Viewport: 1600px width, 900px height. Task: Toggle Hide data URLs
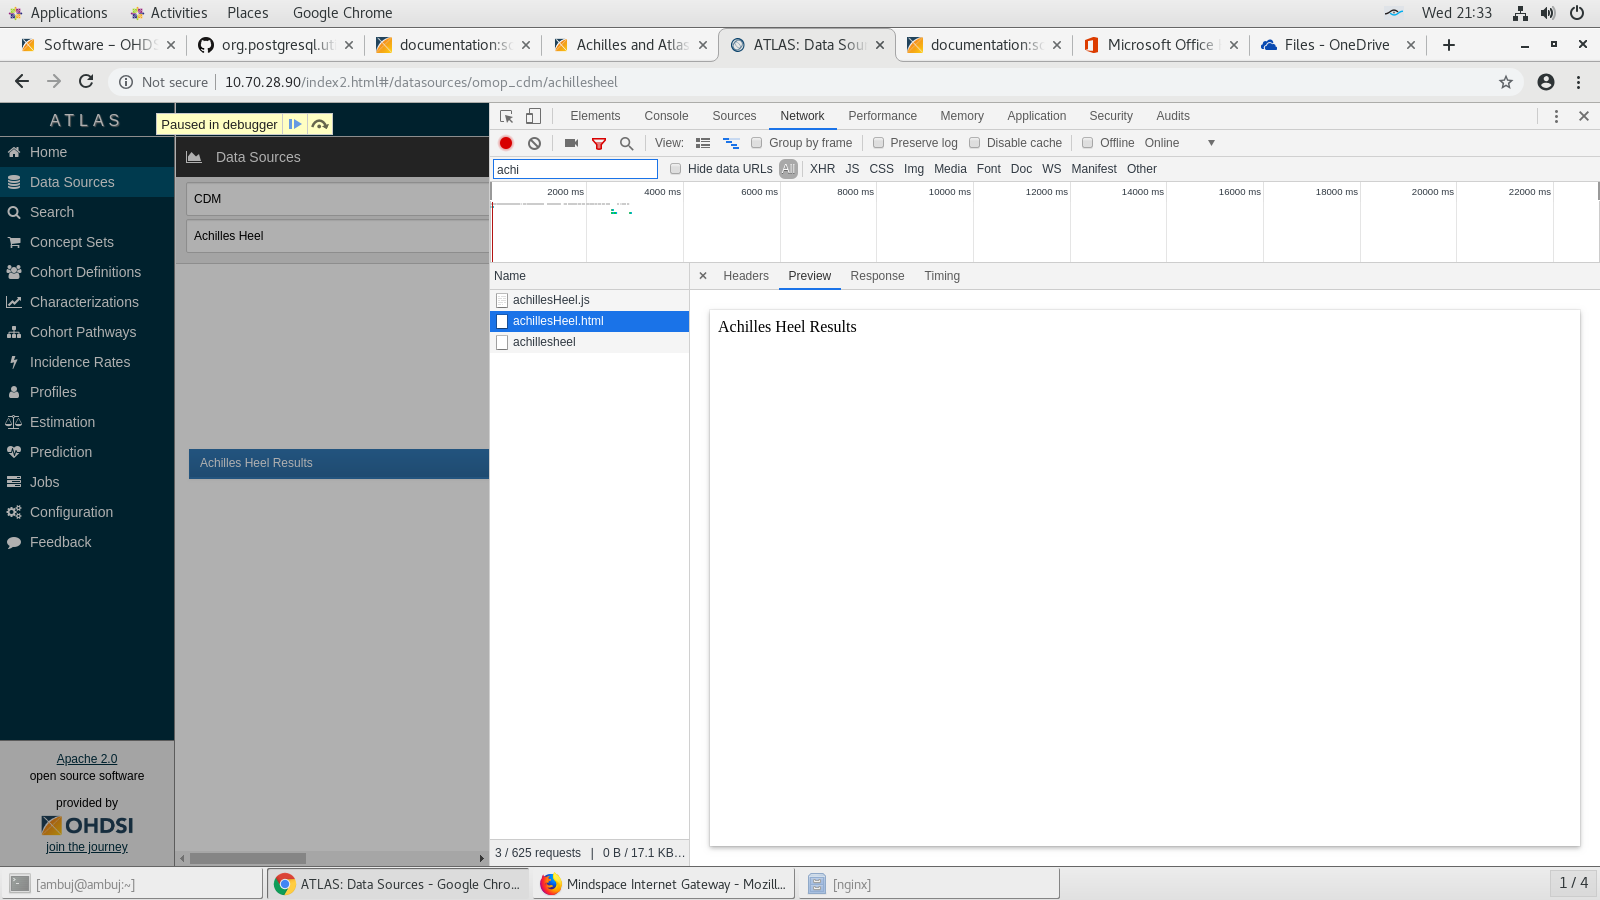(676, 169)
